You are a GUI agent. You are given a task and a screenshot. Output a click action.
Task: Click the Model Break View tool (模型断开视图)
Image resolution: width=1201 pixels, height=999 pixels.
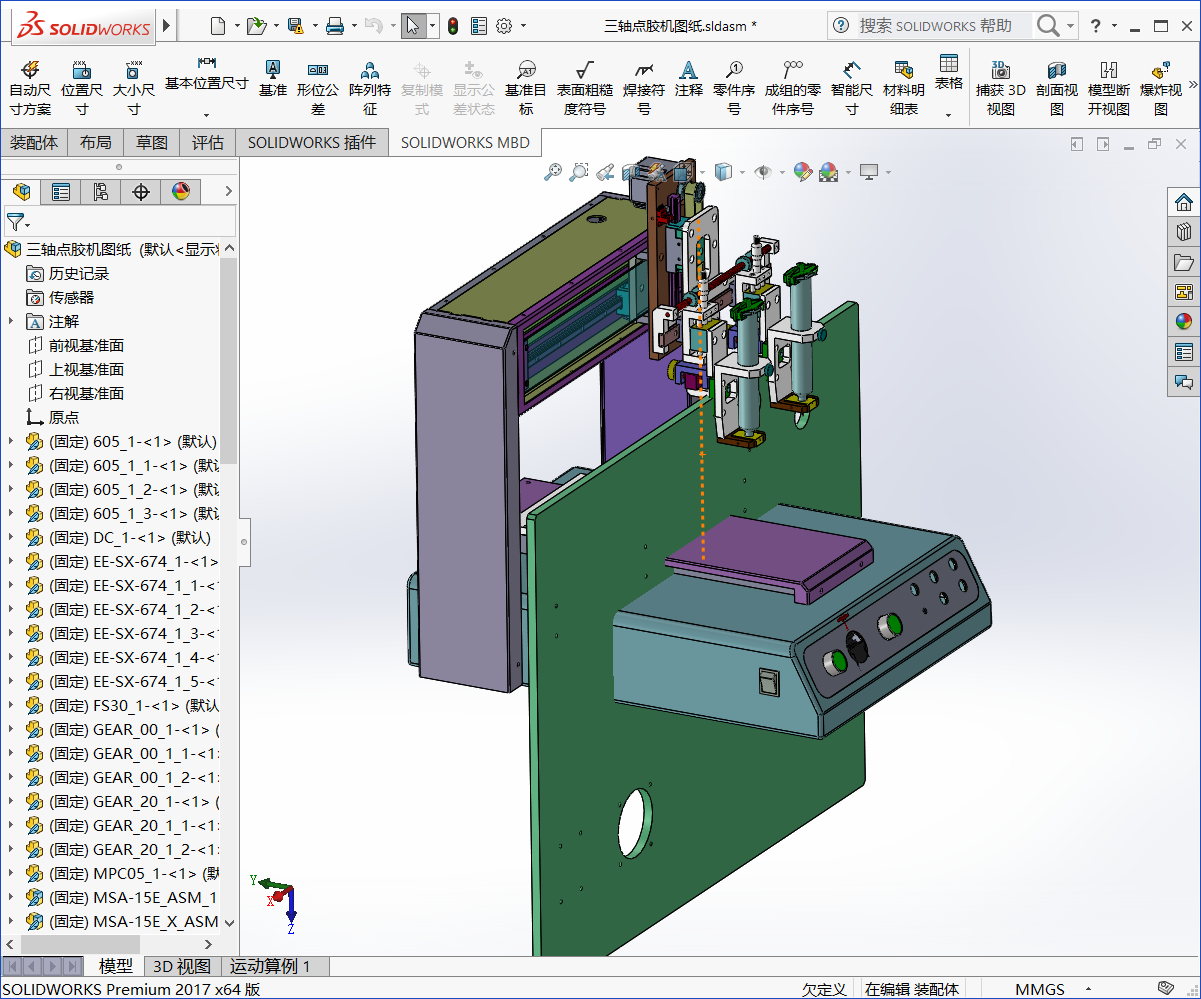click(x=1109, y=87)
